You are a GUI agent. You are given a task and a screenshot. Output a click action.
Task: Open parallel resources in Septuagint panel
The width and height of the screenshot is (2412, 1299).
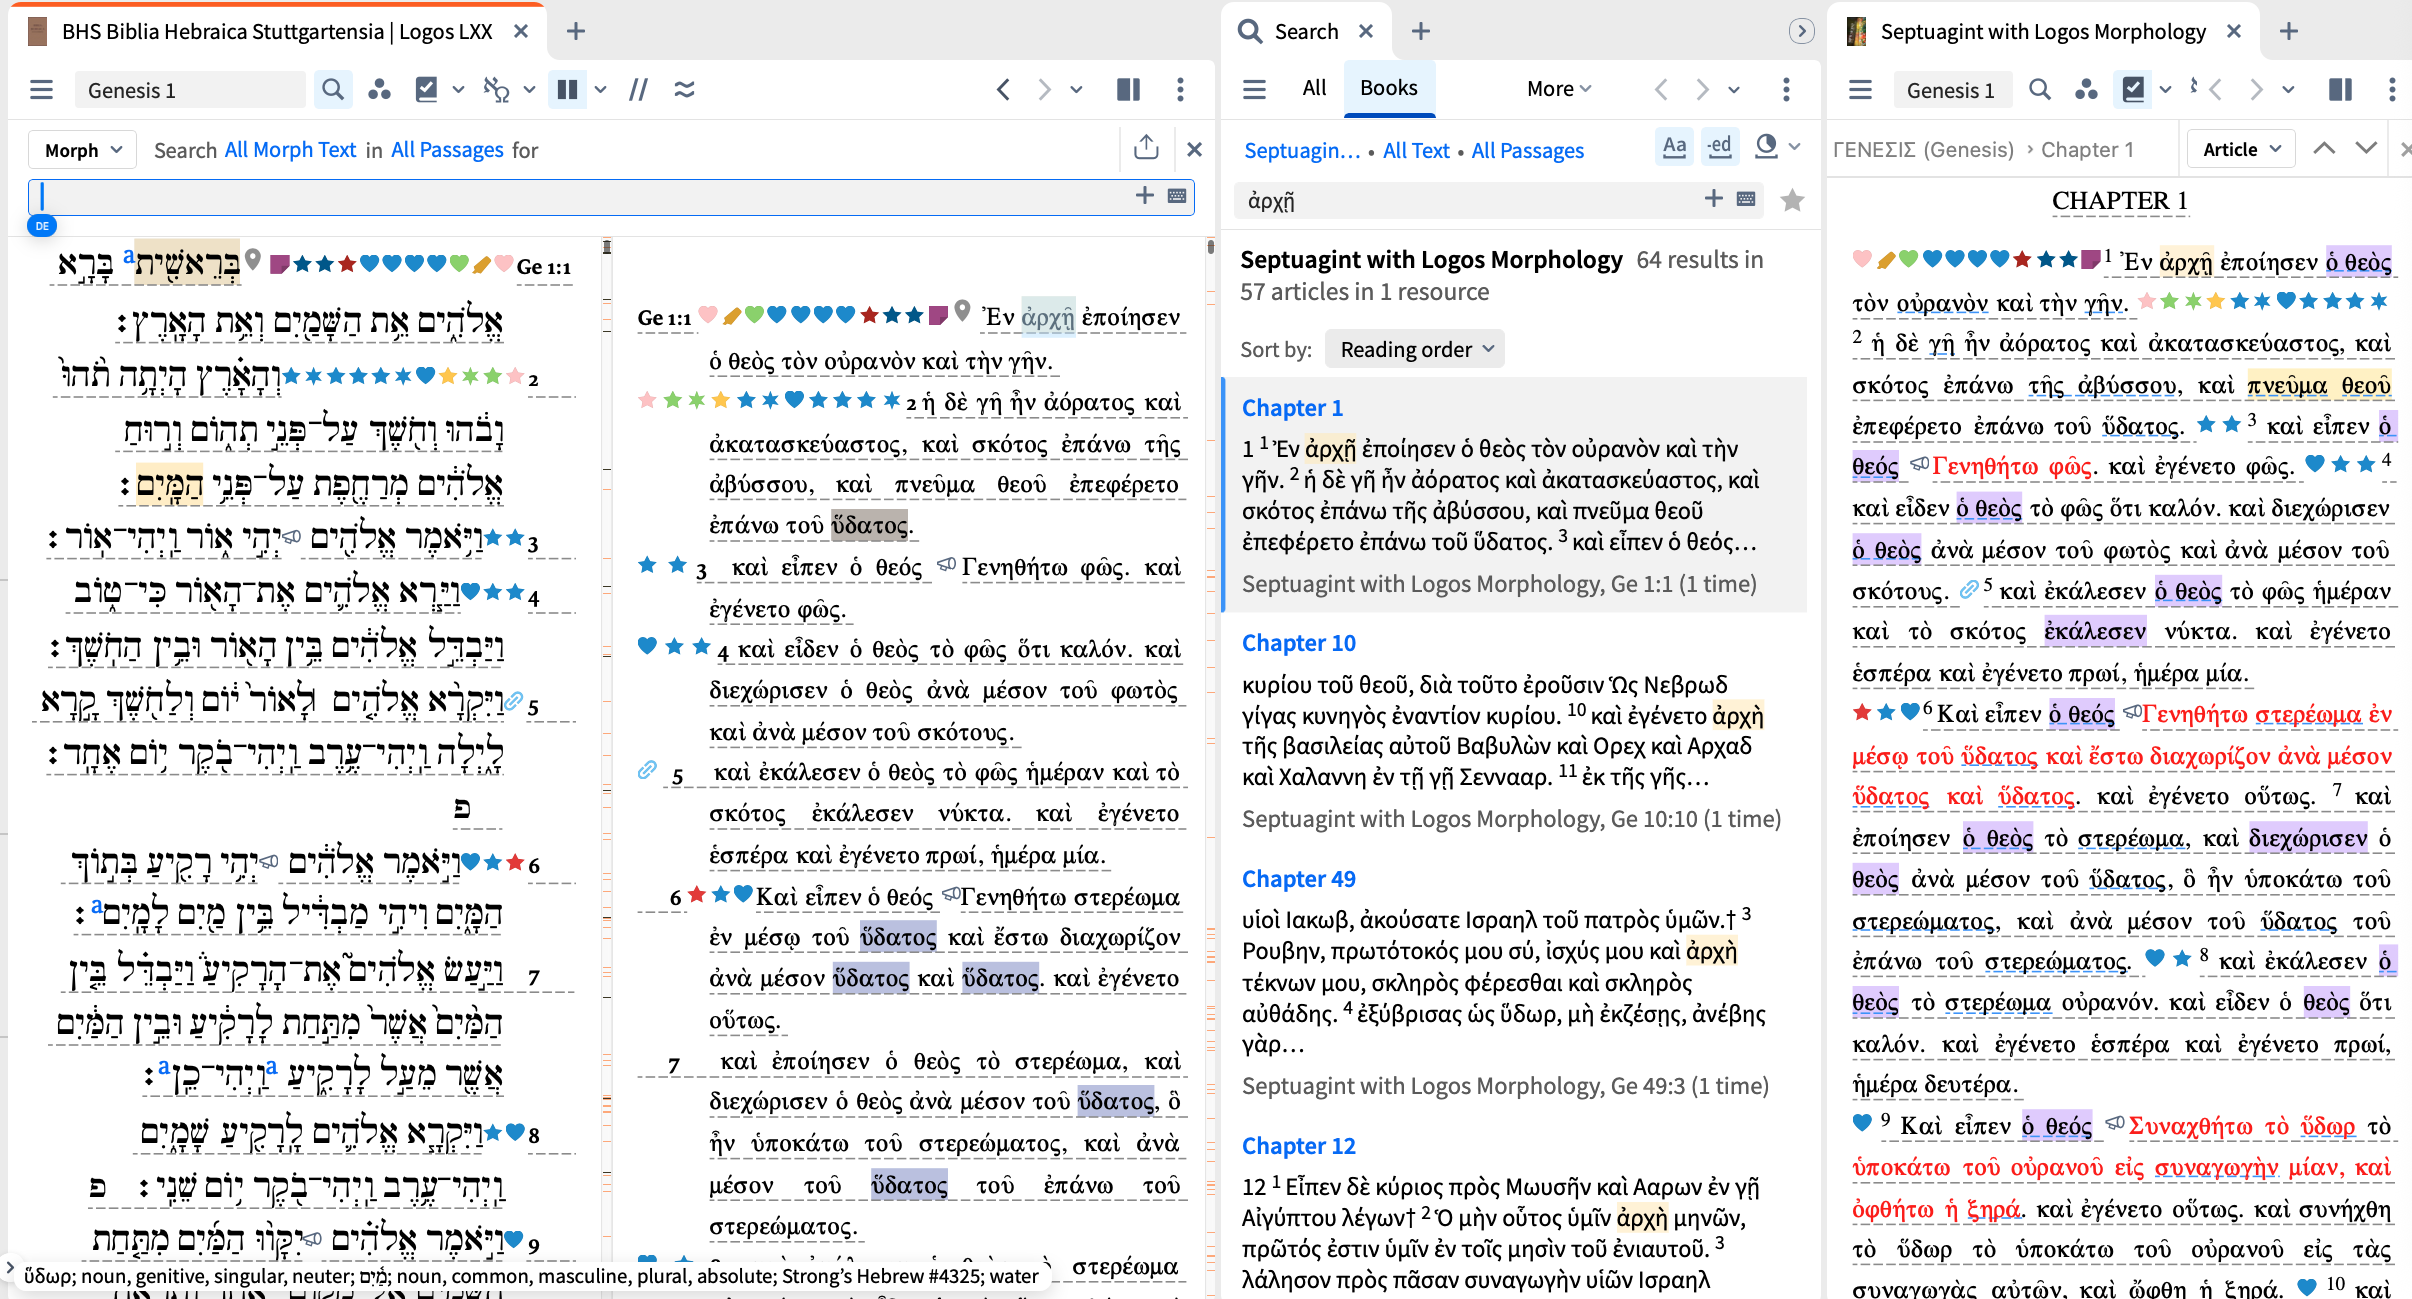[x=2086, y=90]
